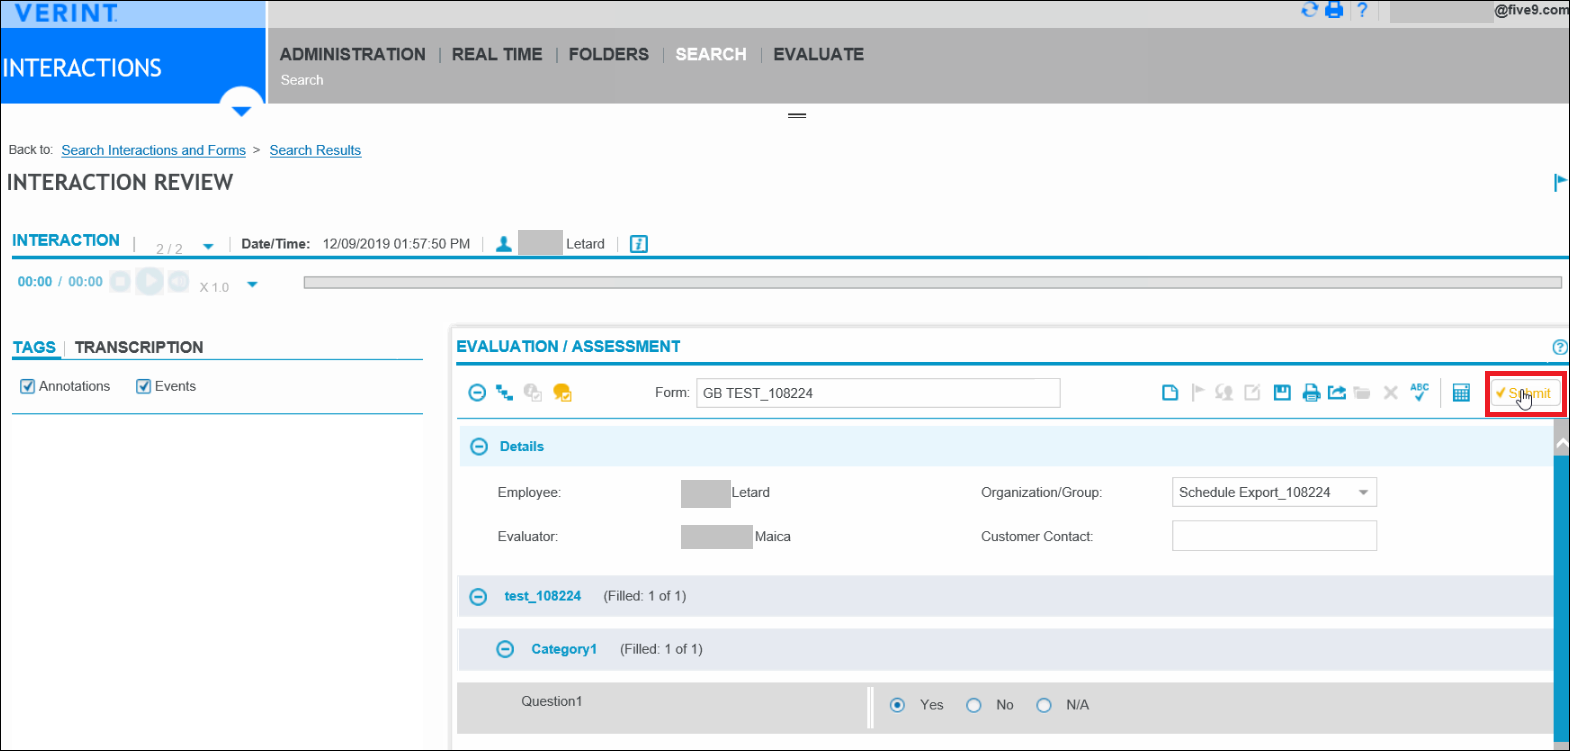
Task: Open help with the top bar question mark
Action: pyautogui.click(x=1362, y=10)
